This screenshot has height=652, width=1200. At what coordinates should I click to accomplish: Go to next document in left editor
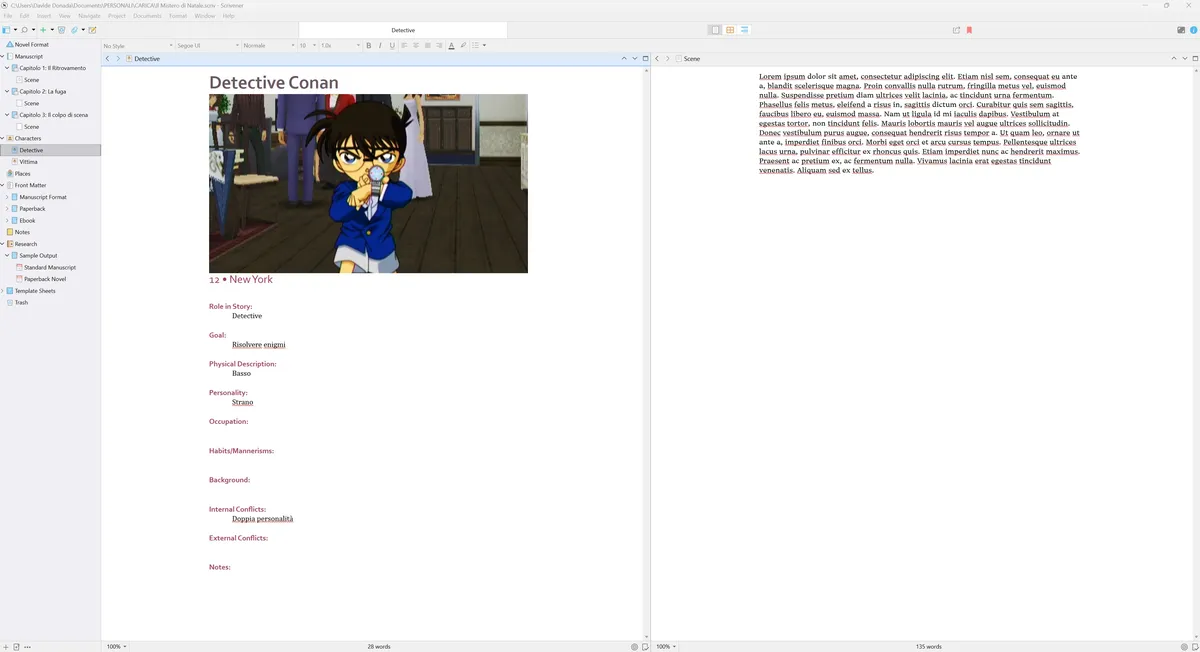tap(635, 59)
